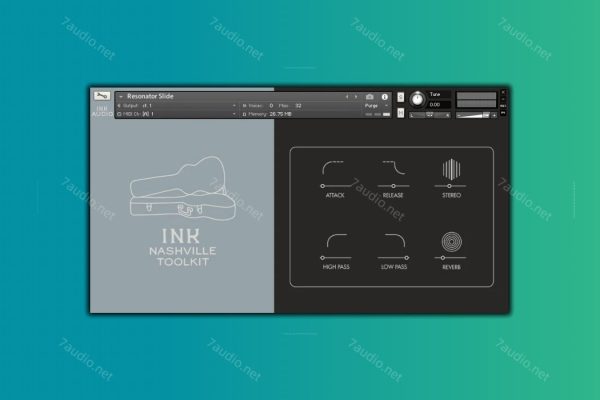This screenshot has height=400, width=600.
Task: Click the Tune value field 0.00
Action: pos(439,104)
